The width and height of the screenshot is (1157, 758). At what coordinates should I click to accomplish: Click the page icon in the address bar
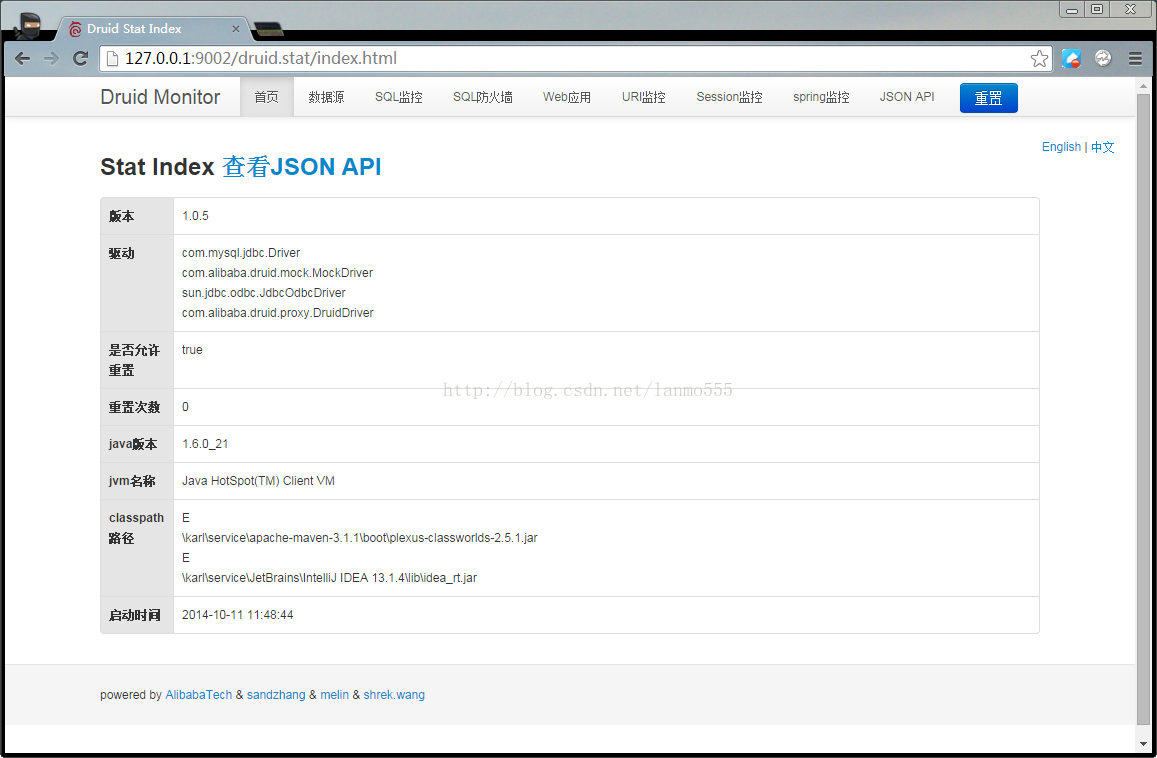click(x=112, y=58)
